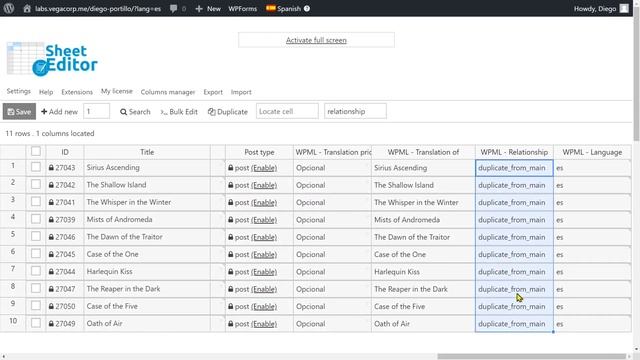Screen dimensions: 640x360
Task: Click the WPML - Language column header
Action: pos(592,152)
